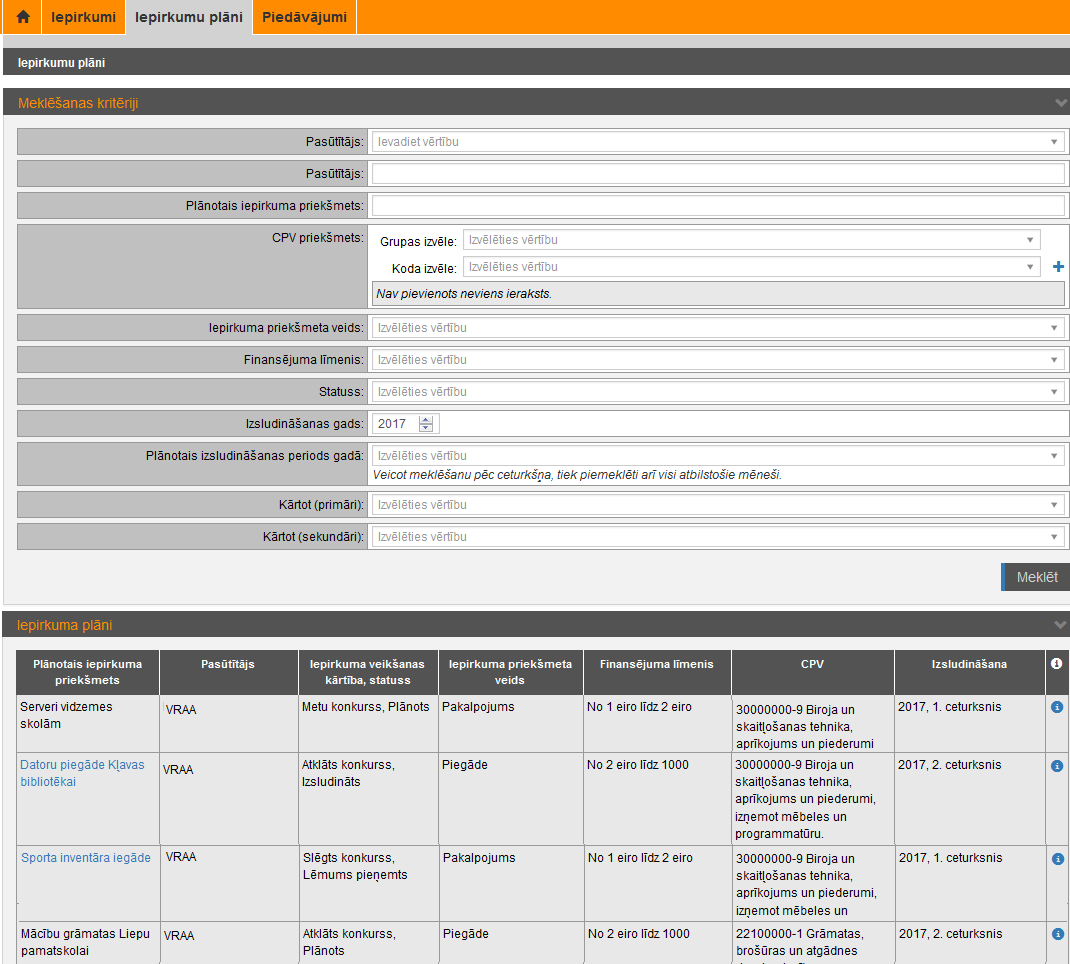Open info icon for Datoru piegāde row
Viewport: 1070px width, 964px height.
coord(1057,766)
